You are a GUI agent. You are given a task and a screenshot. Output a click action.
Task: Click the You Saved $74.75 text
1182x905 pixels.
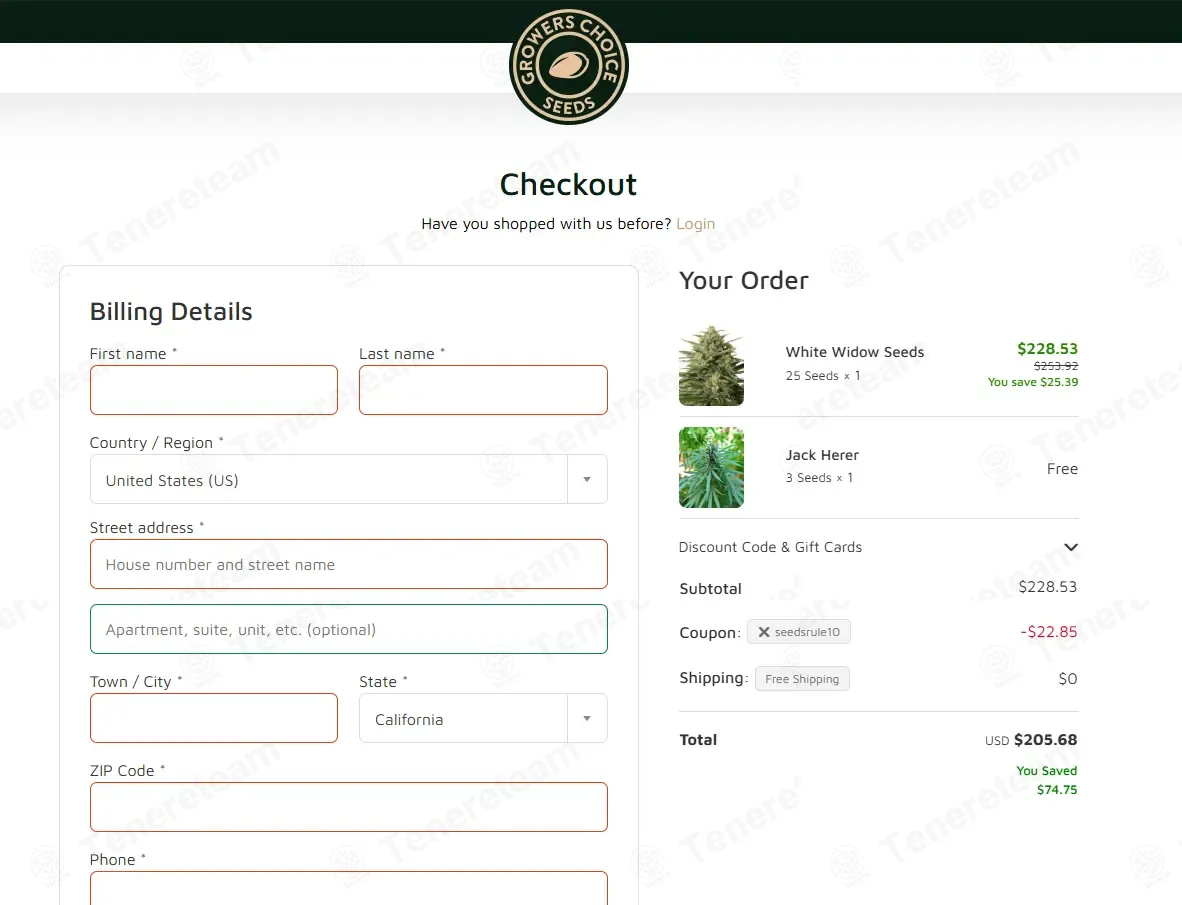(1046, 780)
